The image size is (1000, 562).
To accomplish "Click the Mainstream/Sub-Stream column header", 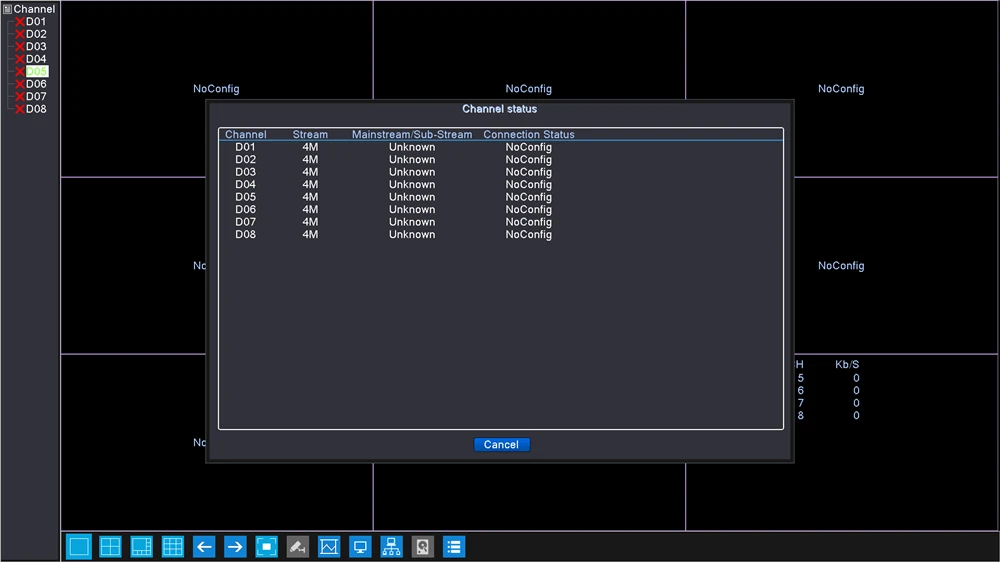I will [412, 135].
